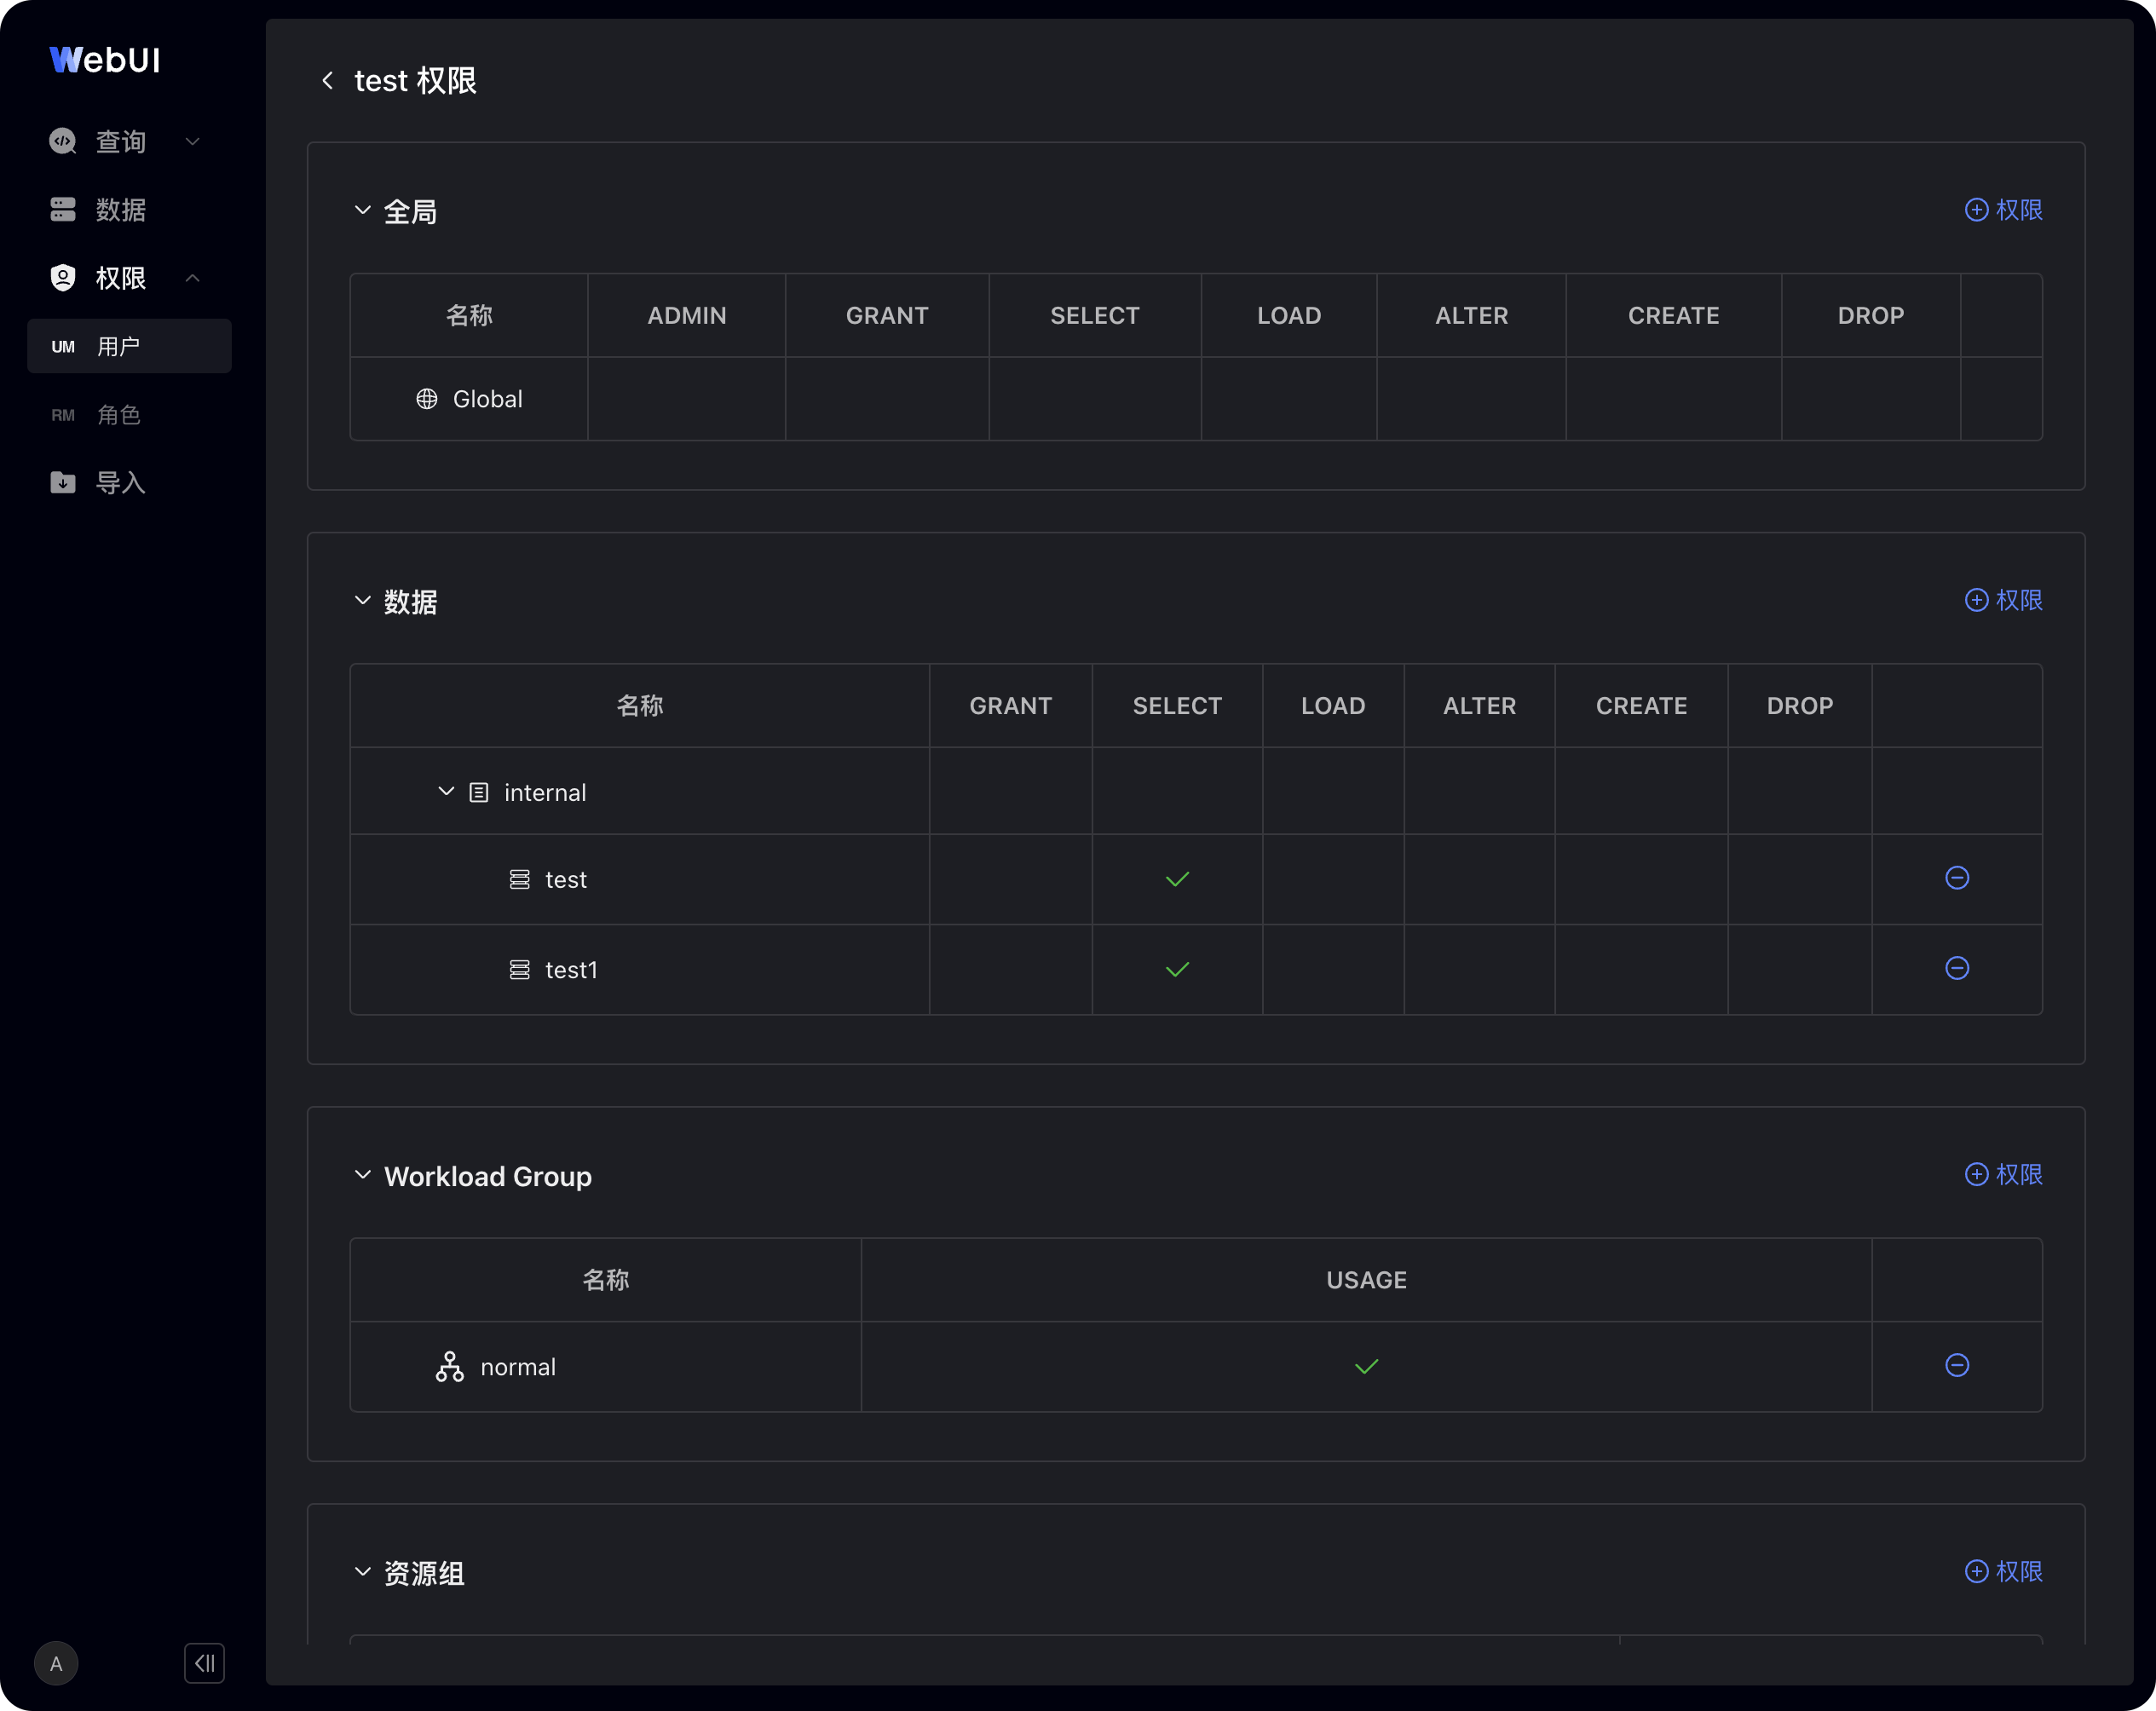Remove permissions for the test1 database
Screen dimensions: 2156x1711
pos(1957,967)
